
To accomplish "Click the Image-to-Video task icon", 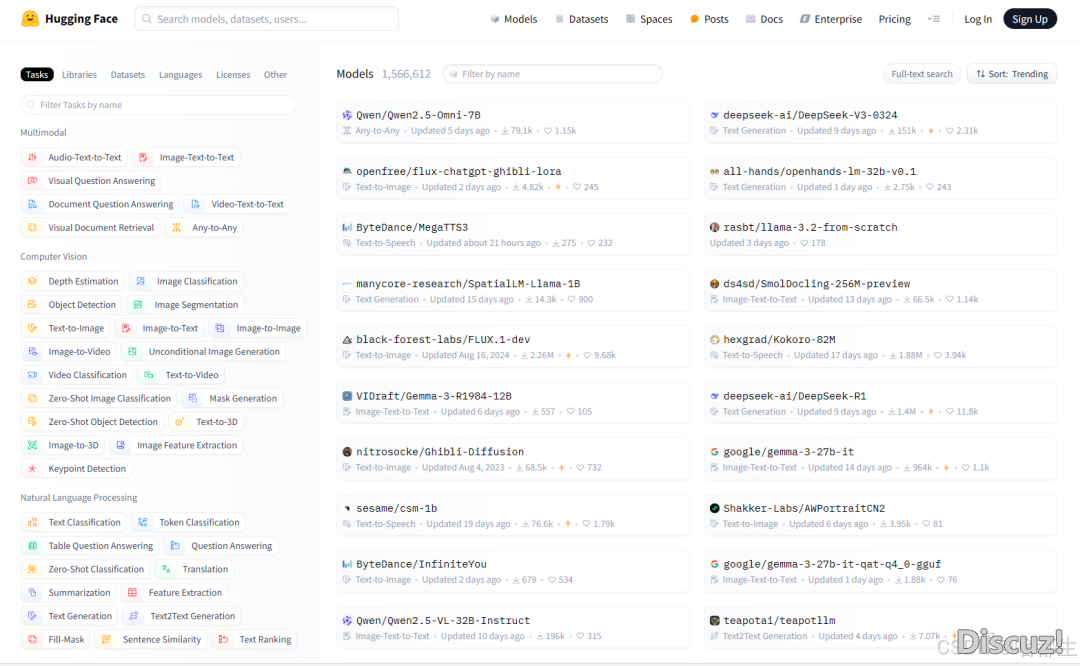I will [x=32, y=351].
